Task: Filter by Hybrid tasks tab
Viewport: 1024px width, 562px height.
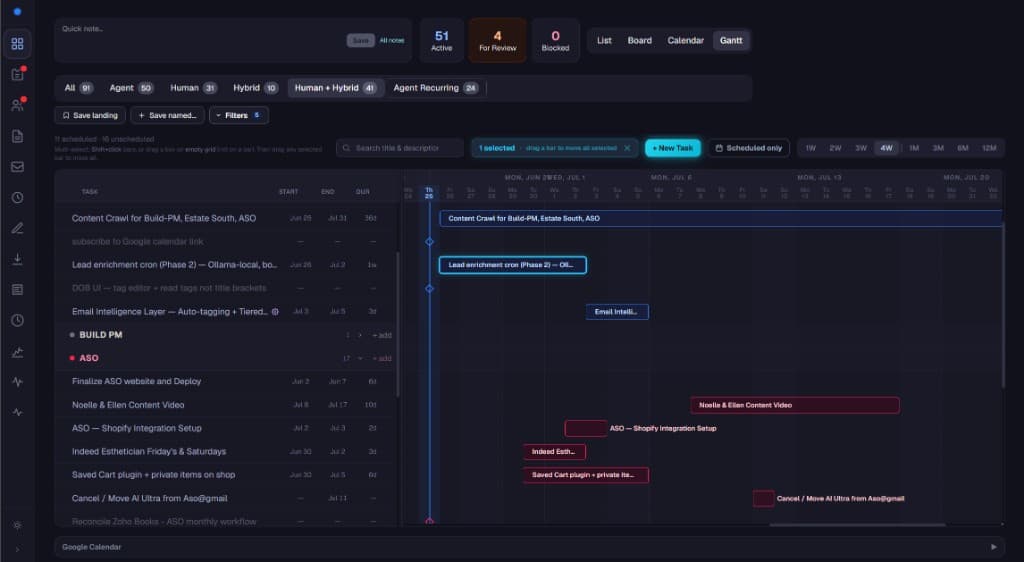Action: coord(255,88)
